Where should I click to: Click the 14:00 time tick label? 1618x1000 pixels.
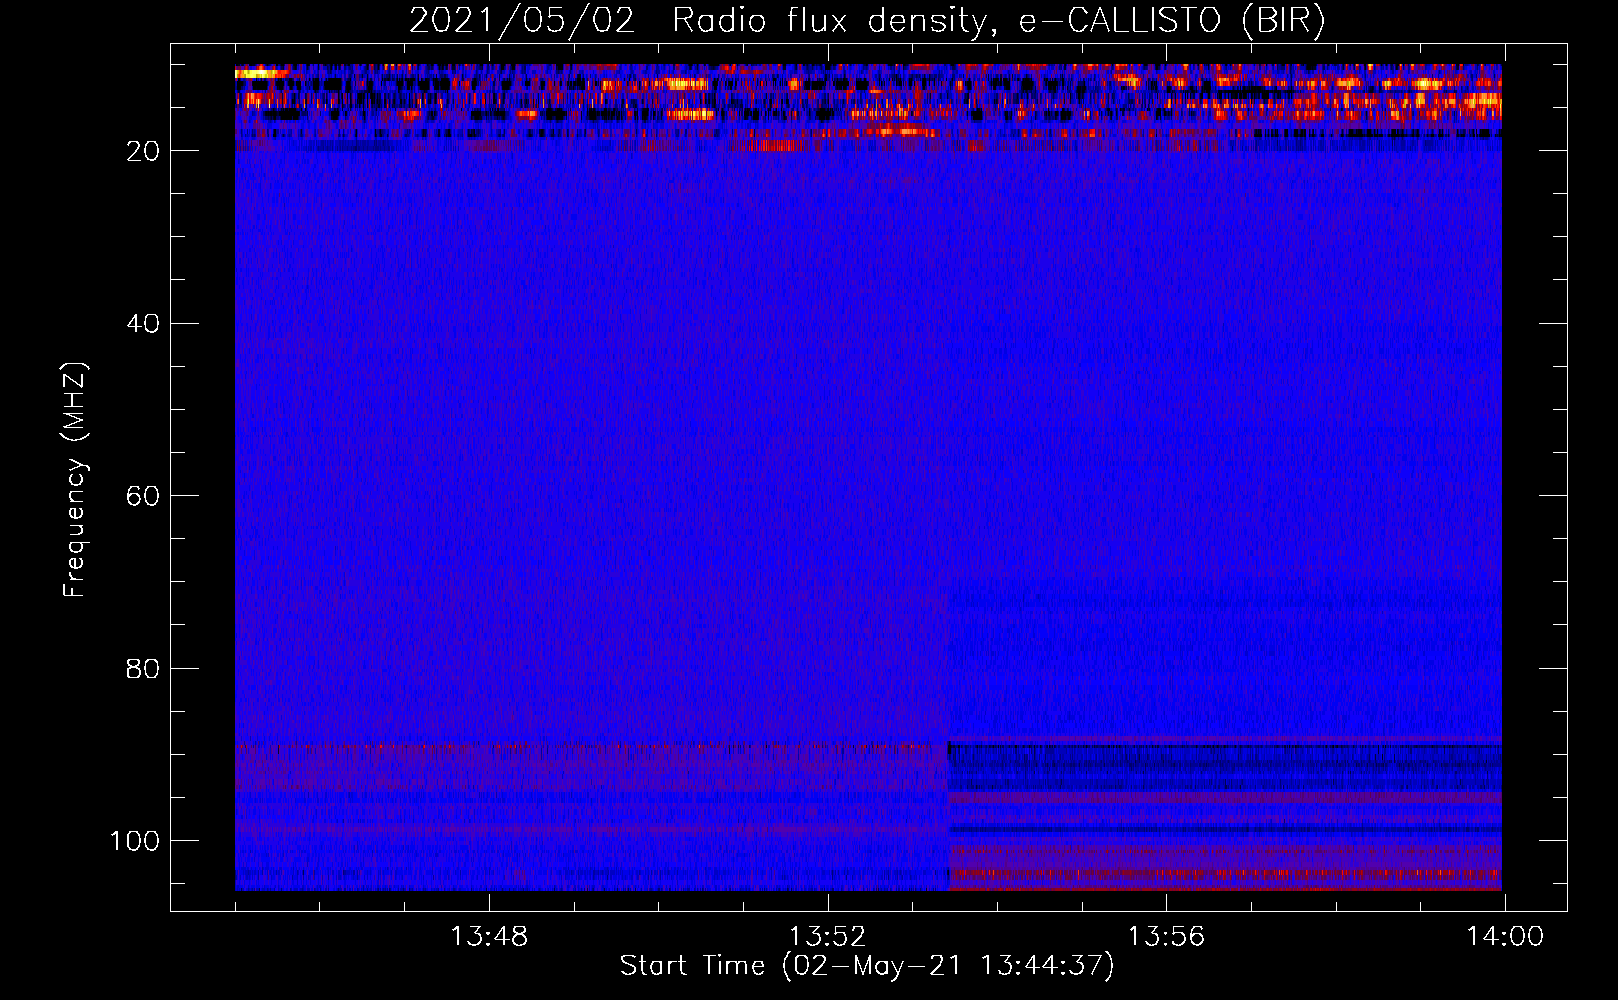[1505, 937]
